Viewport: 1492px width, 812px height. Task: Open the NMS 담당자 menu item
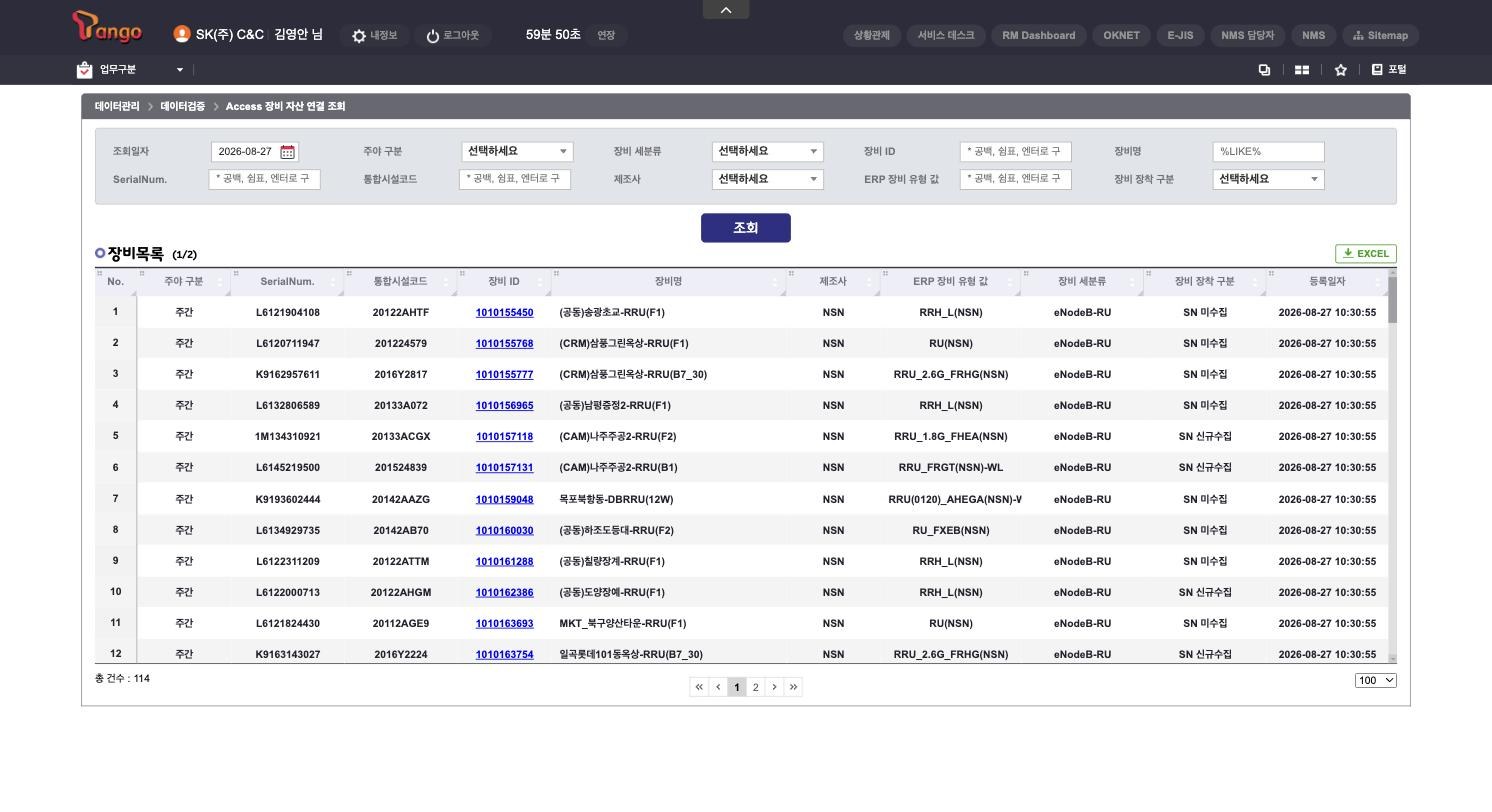coord(1248,35)
